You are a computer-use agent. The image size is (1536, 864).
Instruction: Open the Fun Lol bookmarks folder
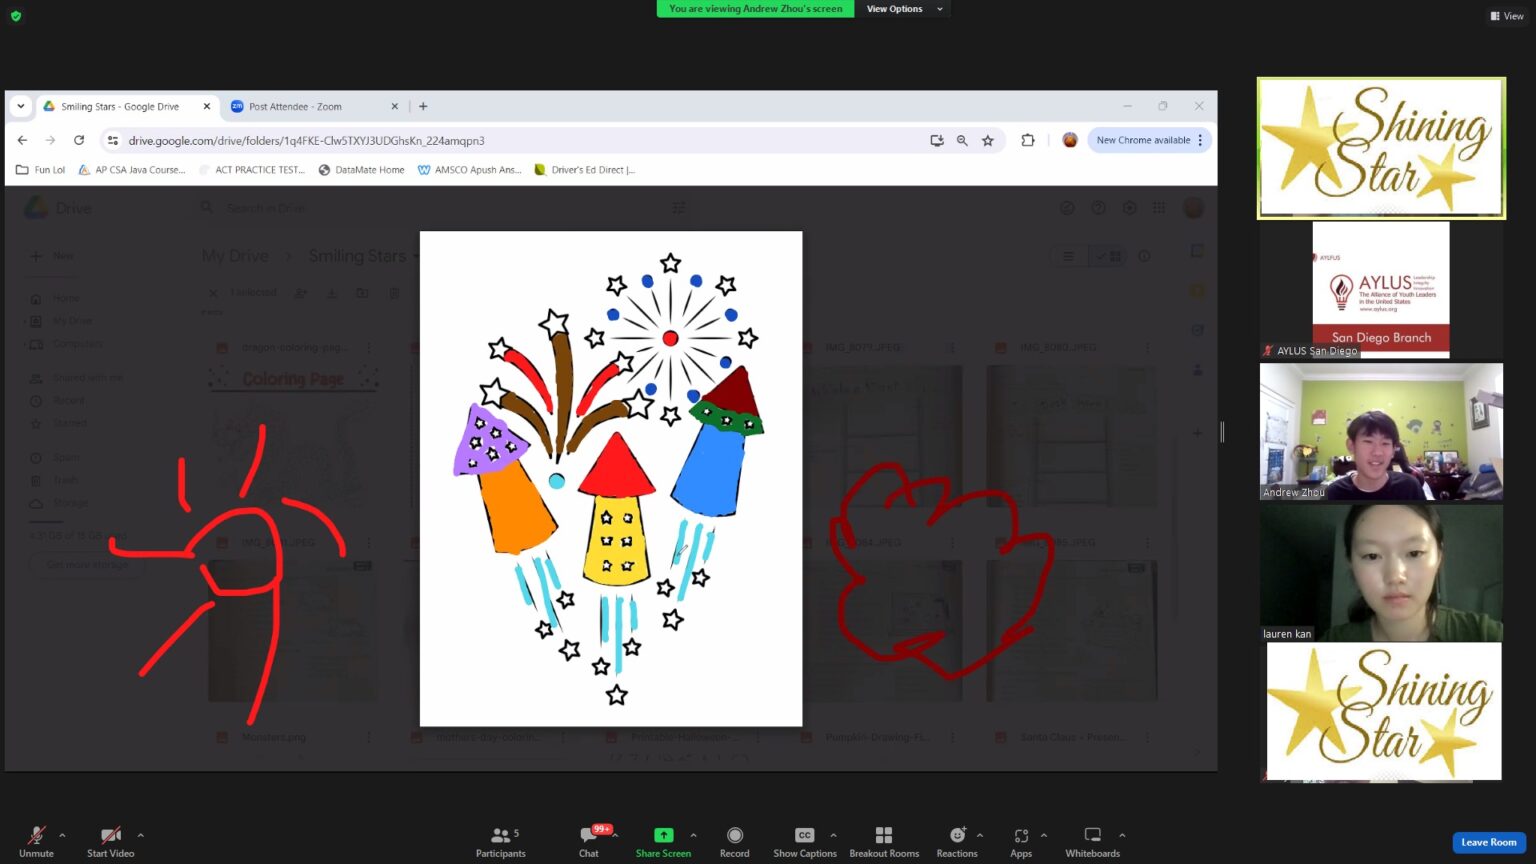tap(41, 170)
